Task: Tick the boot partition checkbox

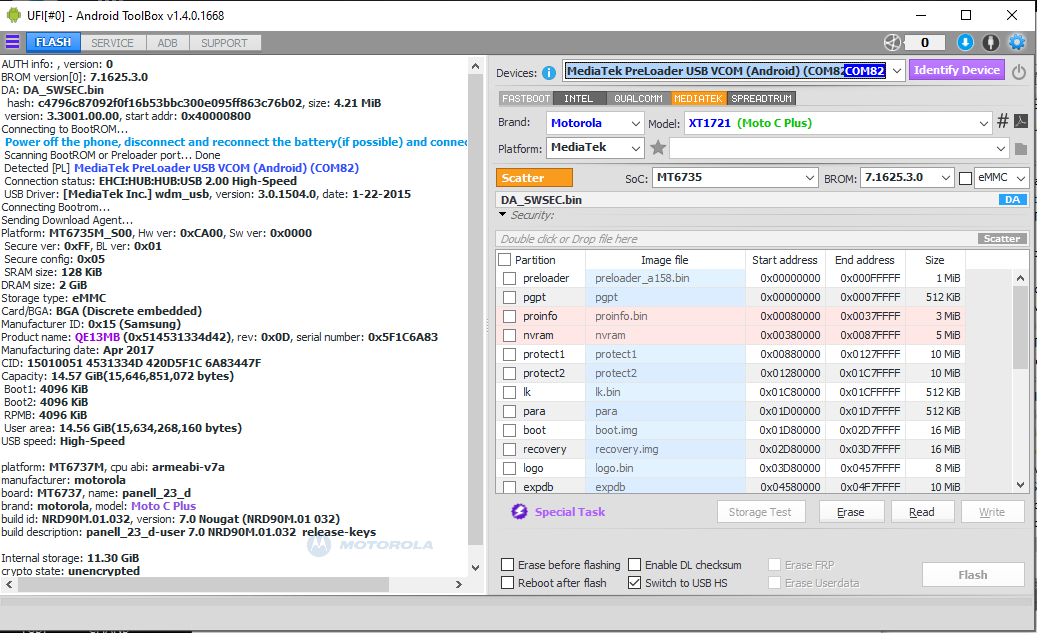Action: pos(509,431)
